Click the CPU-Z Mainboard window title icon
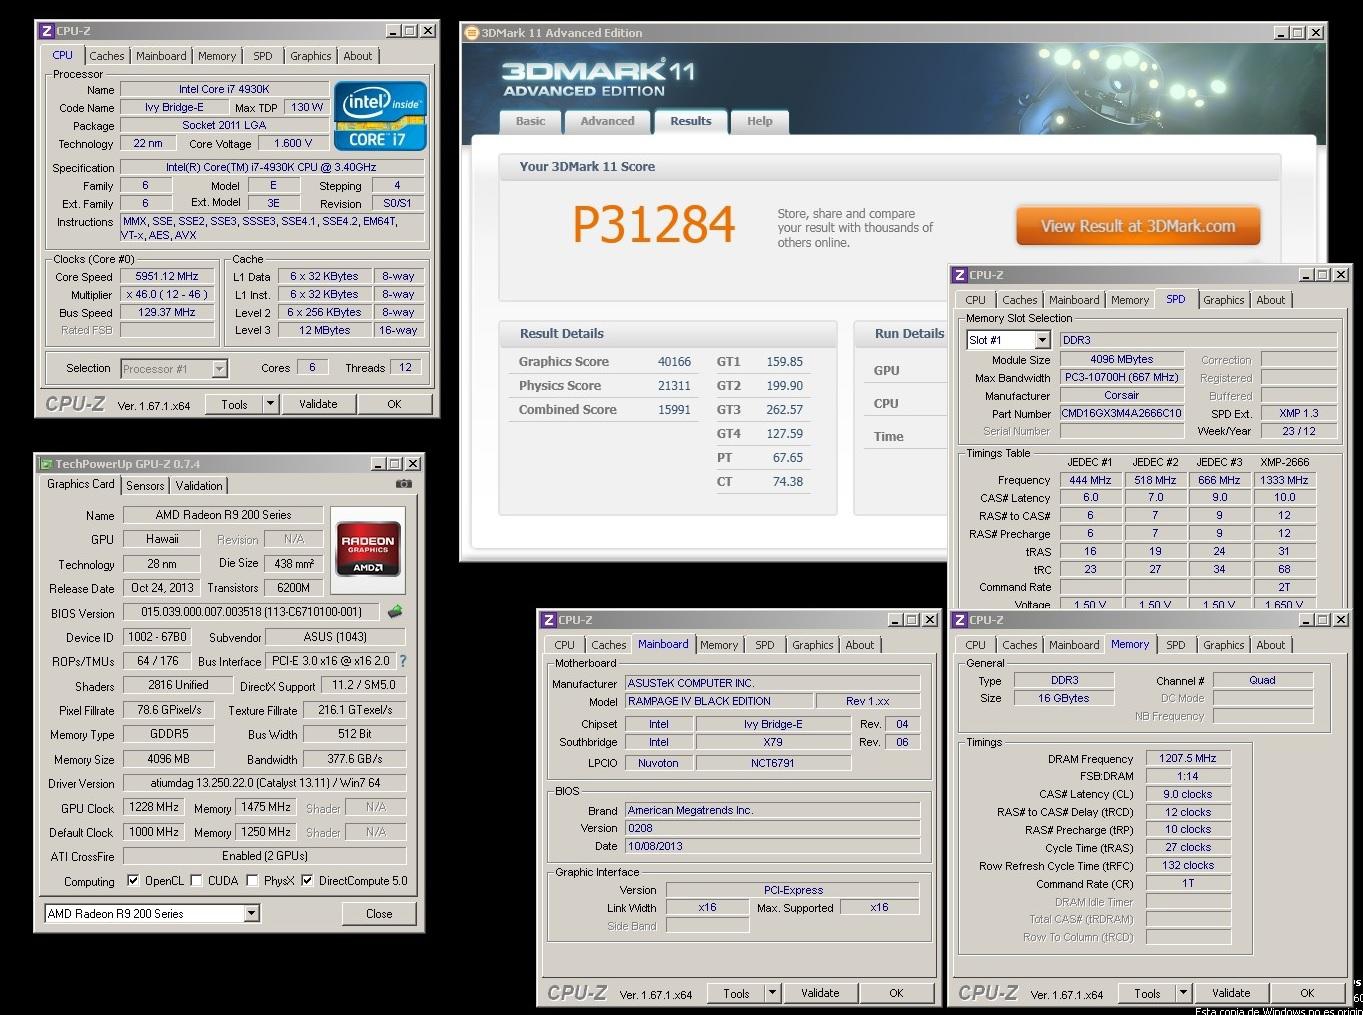The image size is (1363, 1015). point(548,620)
